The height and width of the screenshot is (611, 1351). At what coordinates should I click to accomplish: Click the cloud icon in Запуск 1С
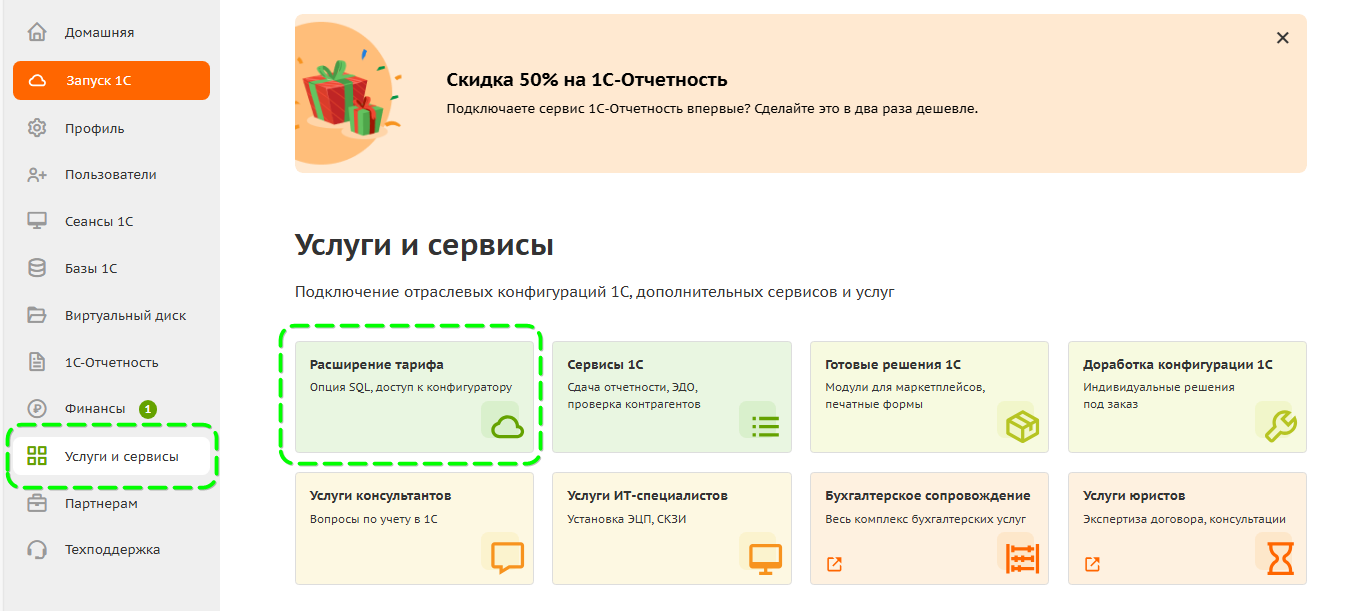pyautogui.click(x=37, y=81)
